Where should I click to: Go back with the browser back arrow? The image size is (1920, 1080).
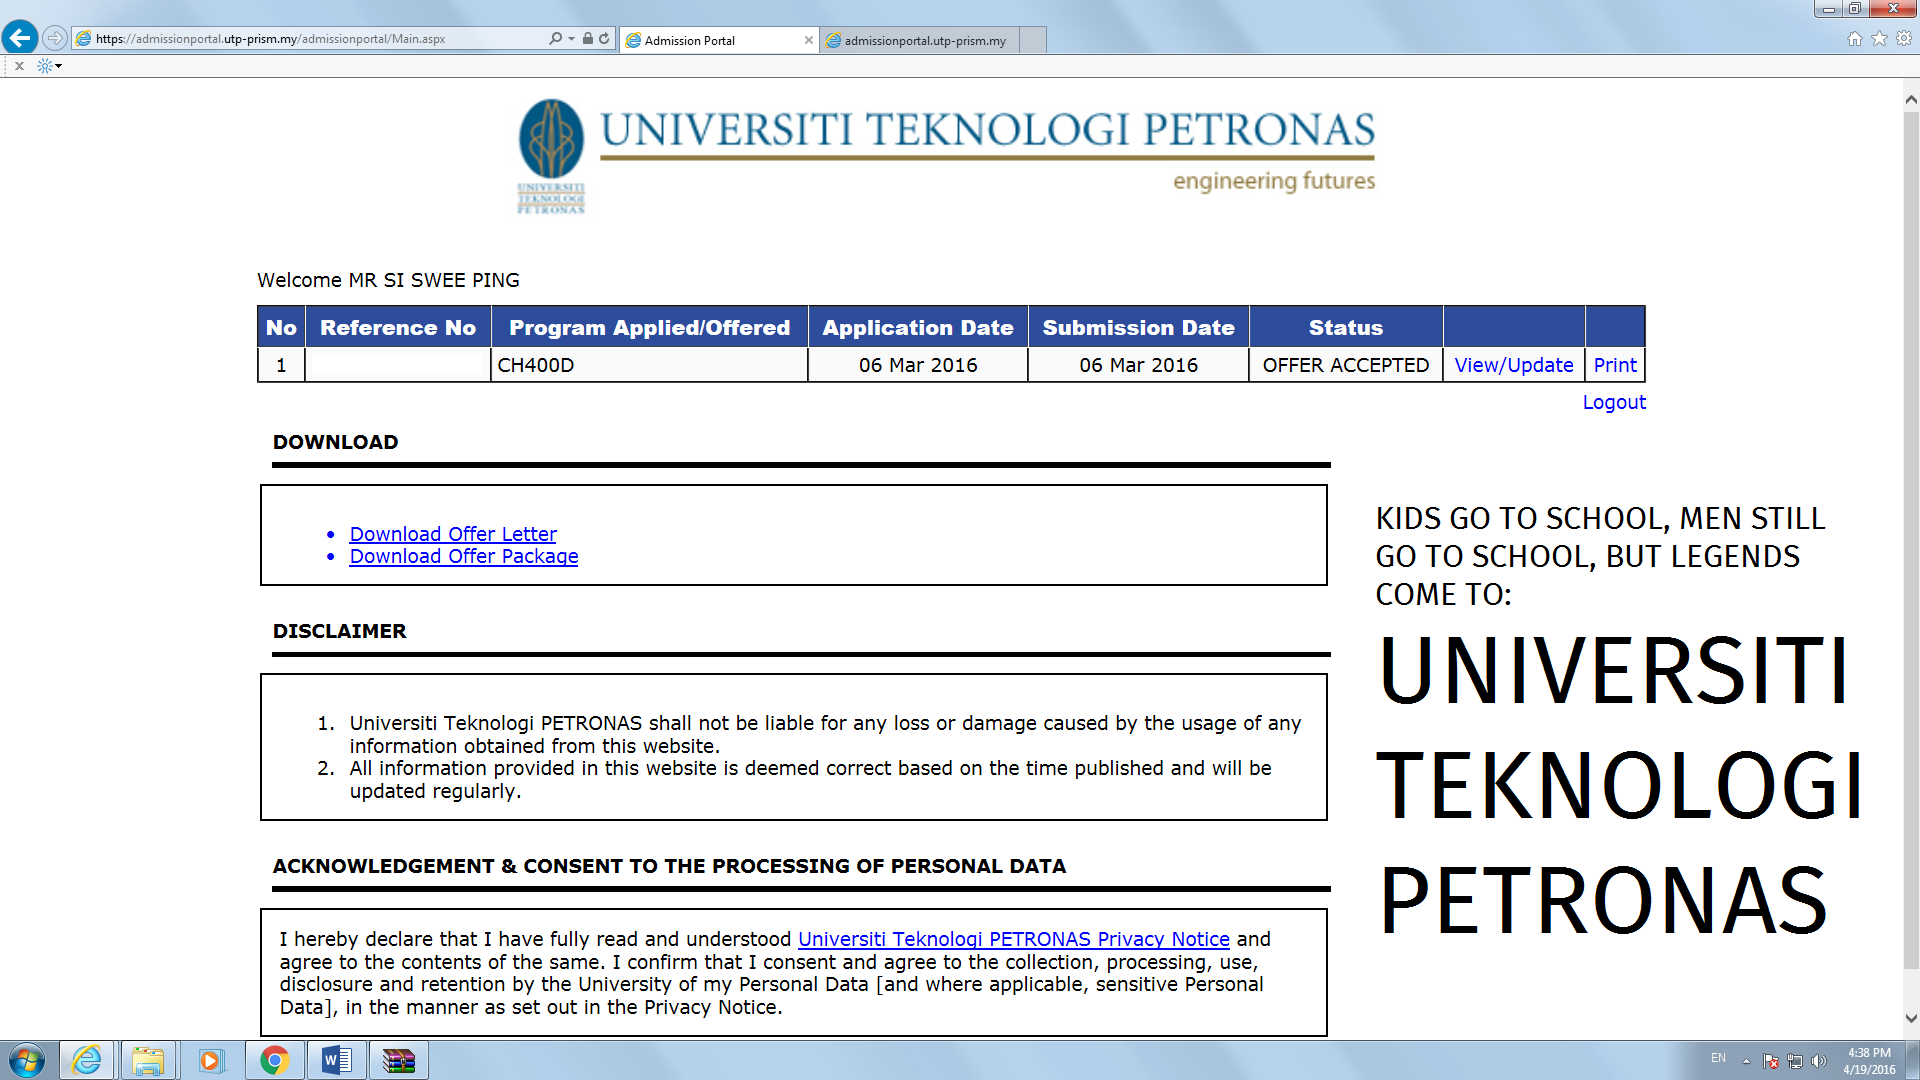click(20, 38)
